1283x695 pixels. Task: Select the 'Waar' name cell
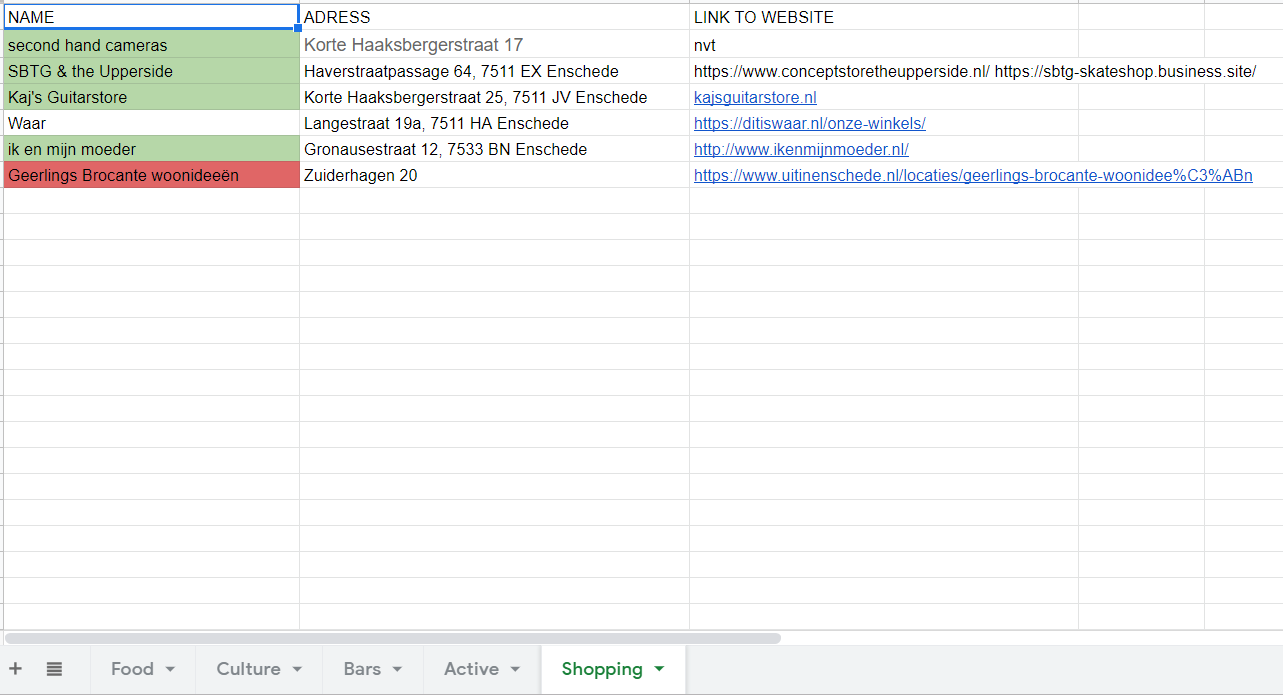tap(151, 123)
